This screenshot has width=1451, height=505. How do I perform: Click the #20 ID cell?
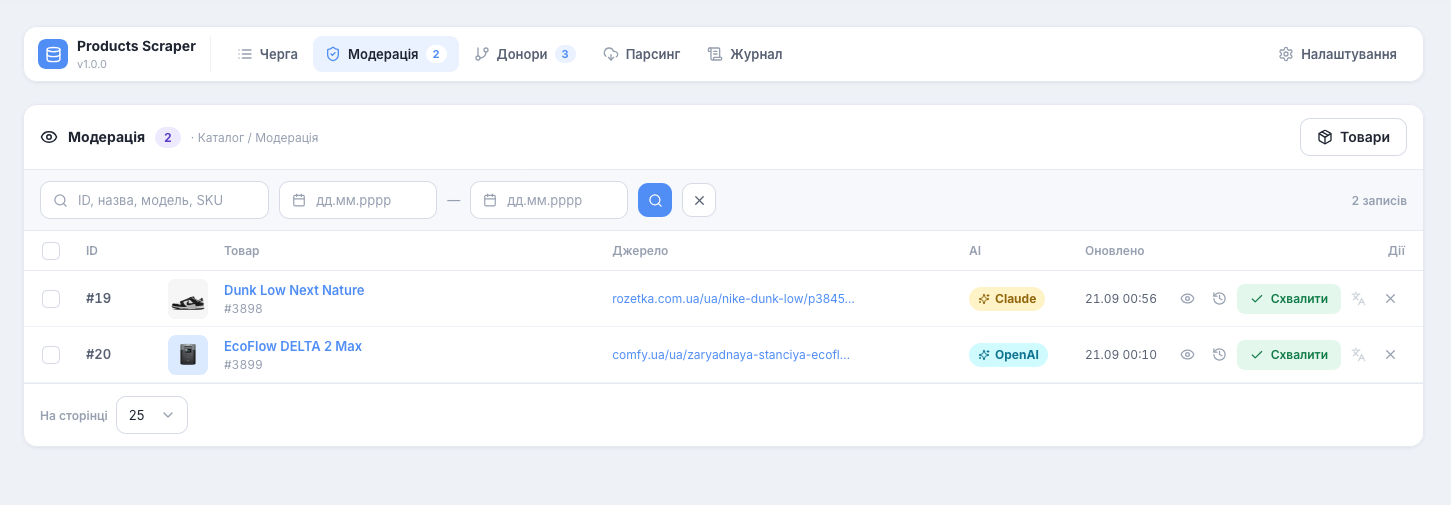pyautogui.click(x=98, y=355)
